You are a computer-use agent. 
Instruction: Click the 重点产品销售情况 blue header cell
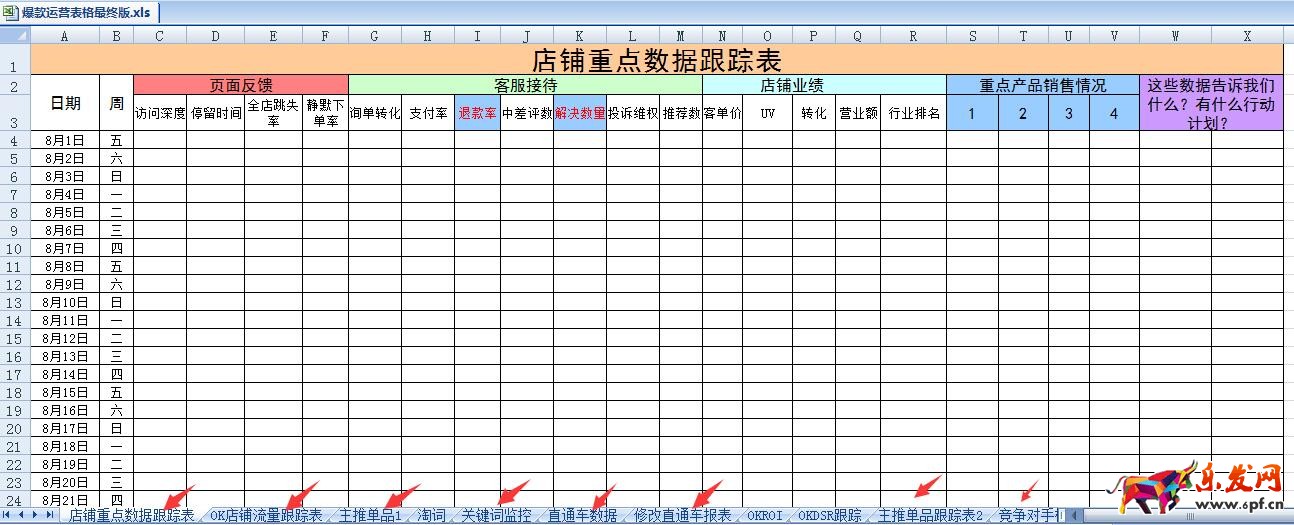pyautogui.click(x=1043, y=85)
